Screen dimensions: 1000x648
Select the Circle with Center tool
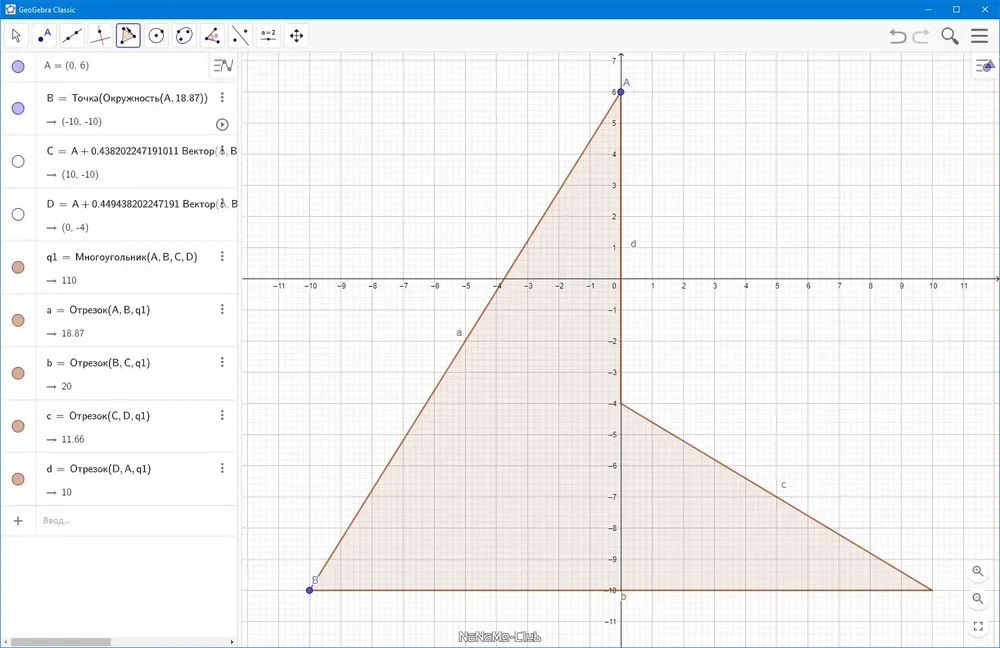point(156,36)
